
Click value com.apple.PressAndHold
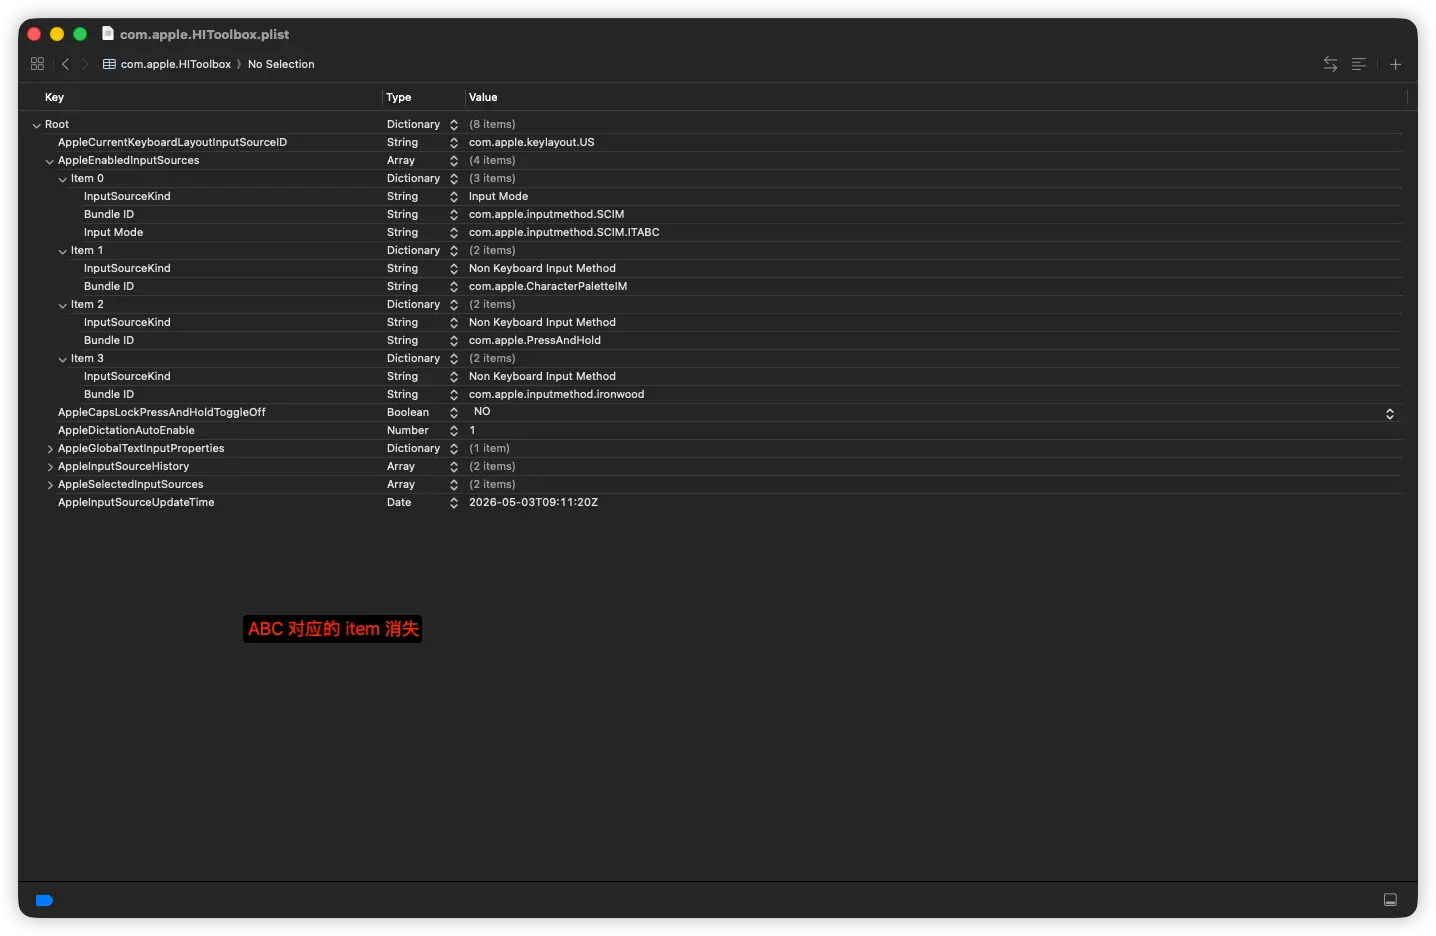pyautogui.click(x=535, y=340)
